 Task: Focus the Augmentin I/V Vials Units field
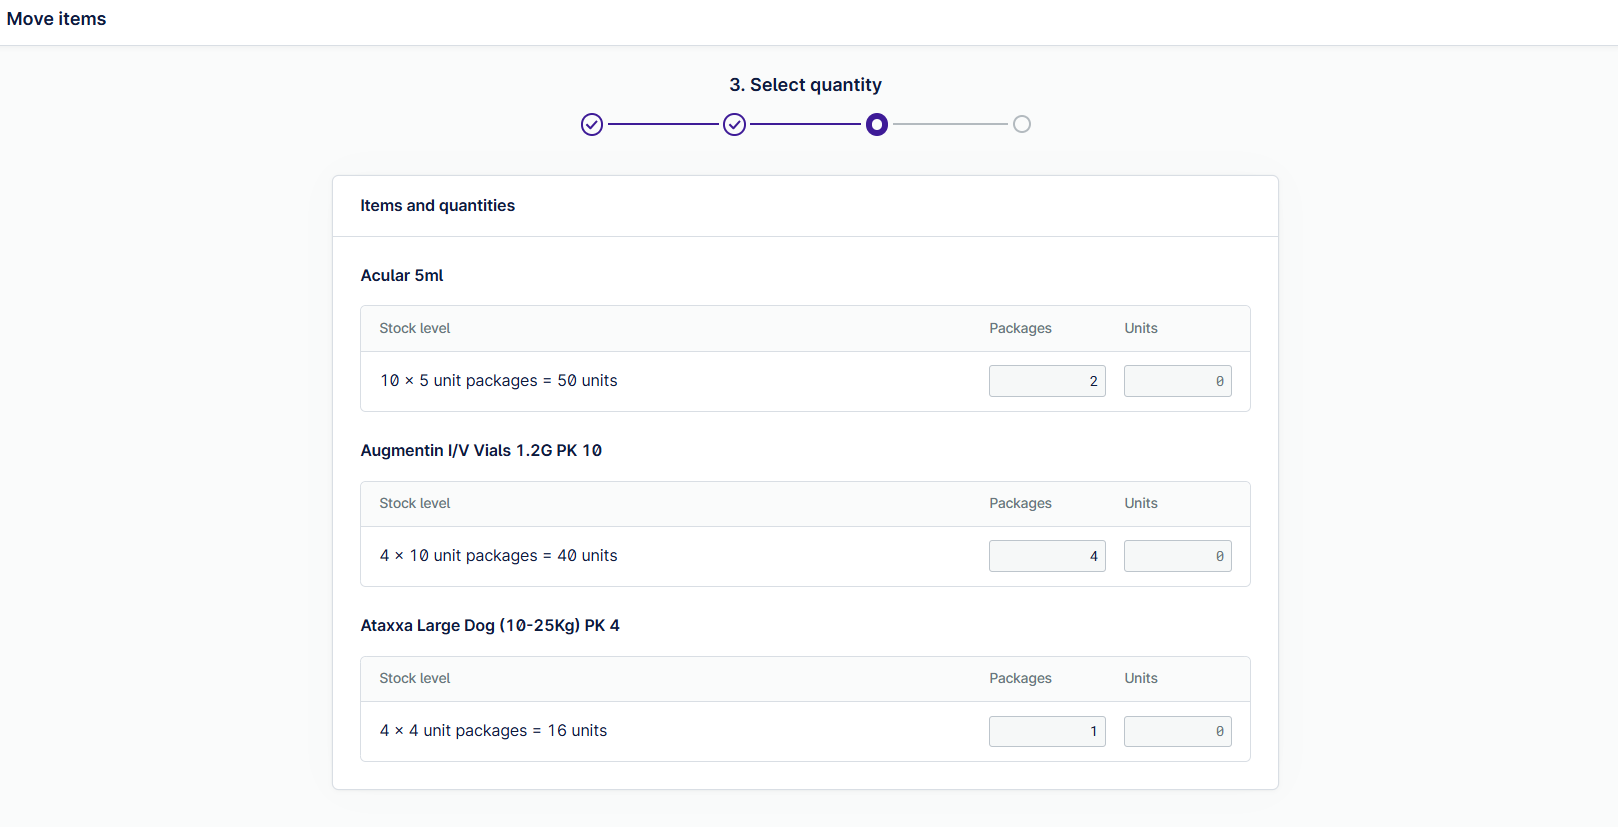coord(1177,556)
